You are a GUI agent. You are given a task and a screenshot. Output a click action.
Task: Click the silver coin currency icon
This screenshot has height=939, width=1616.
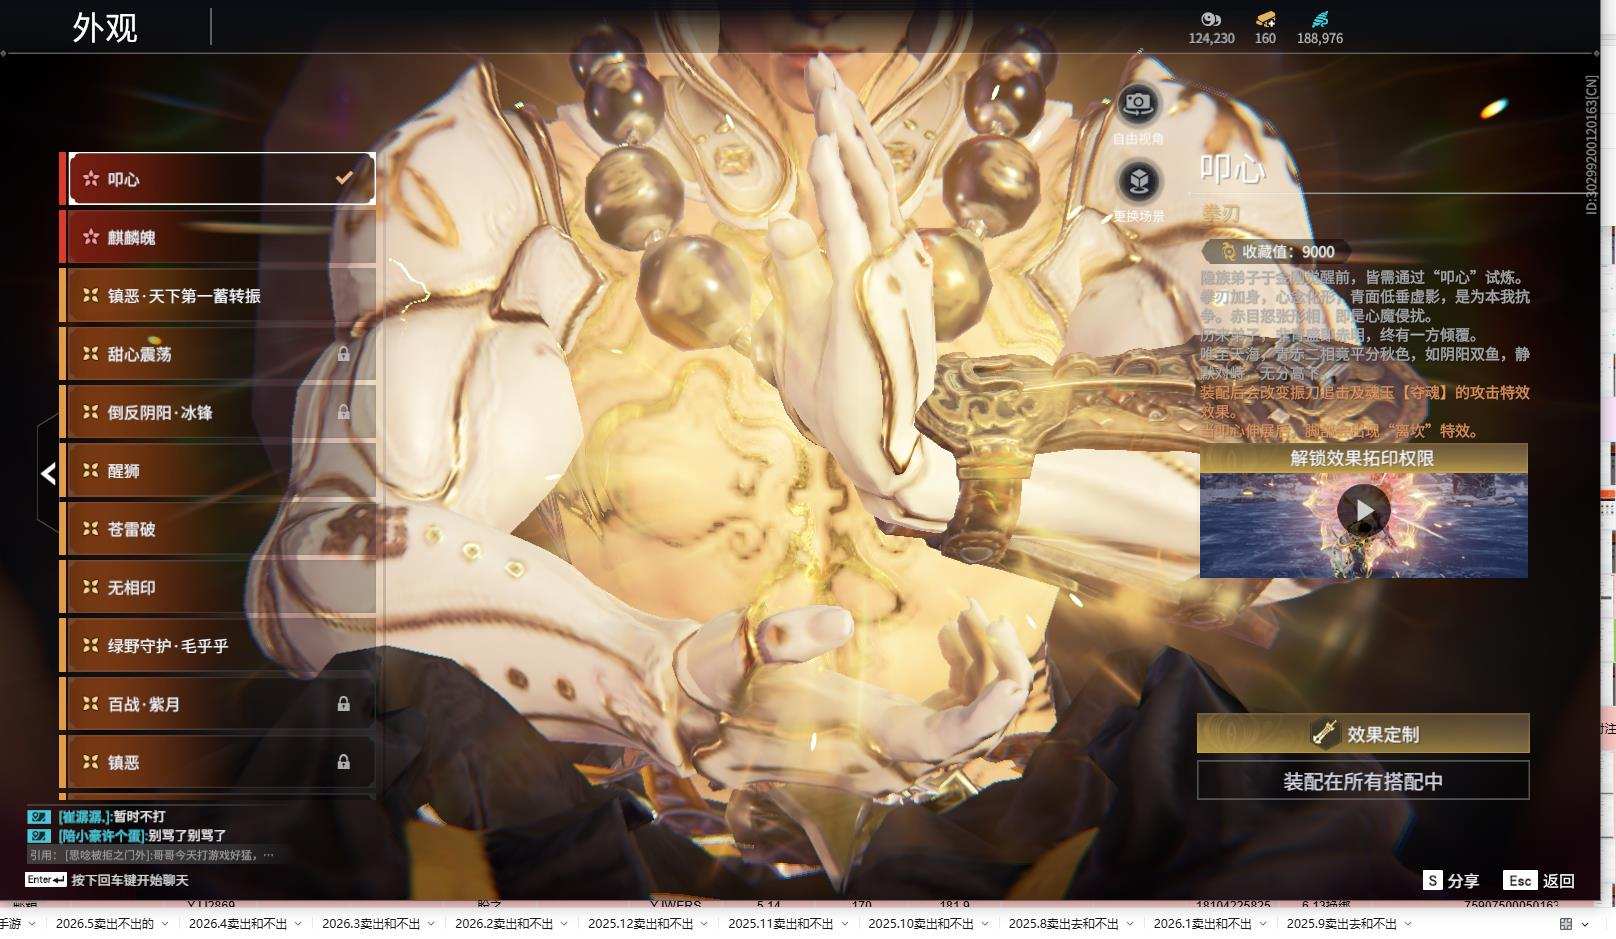1211,19
